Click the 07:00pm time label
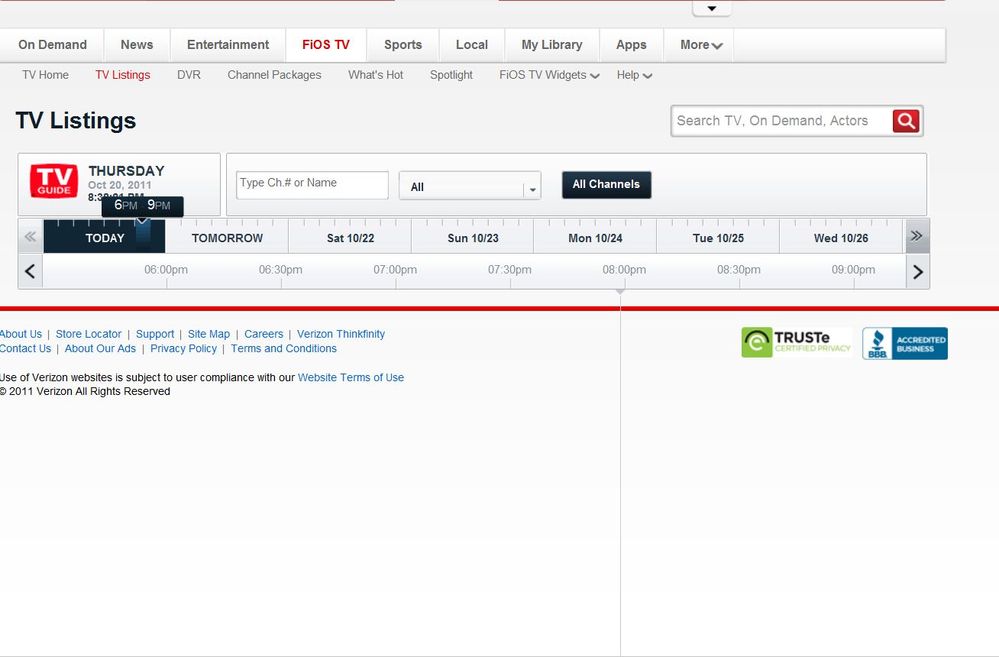Image resolution: width=999 pixels, height=657 pixels. (395, 270)
